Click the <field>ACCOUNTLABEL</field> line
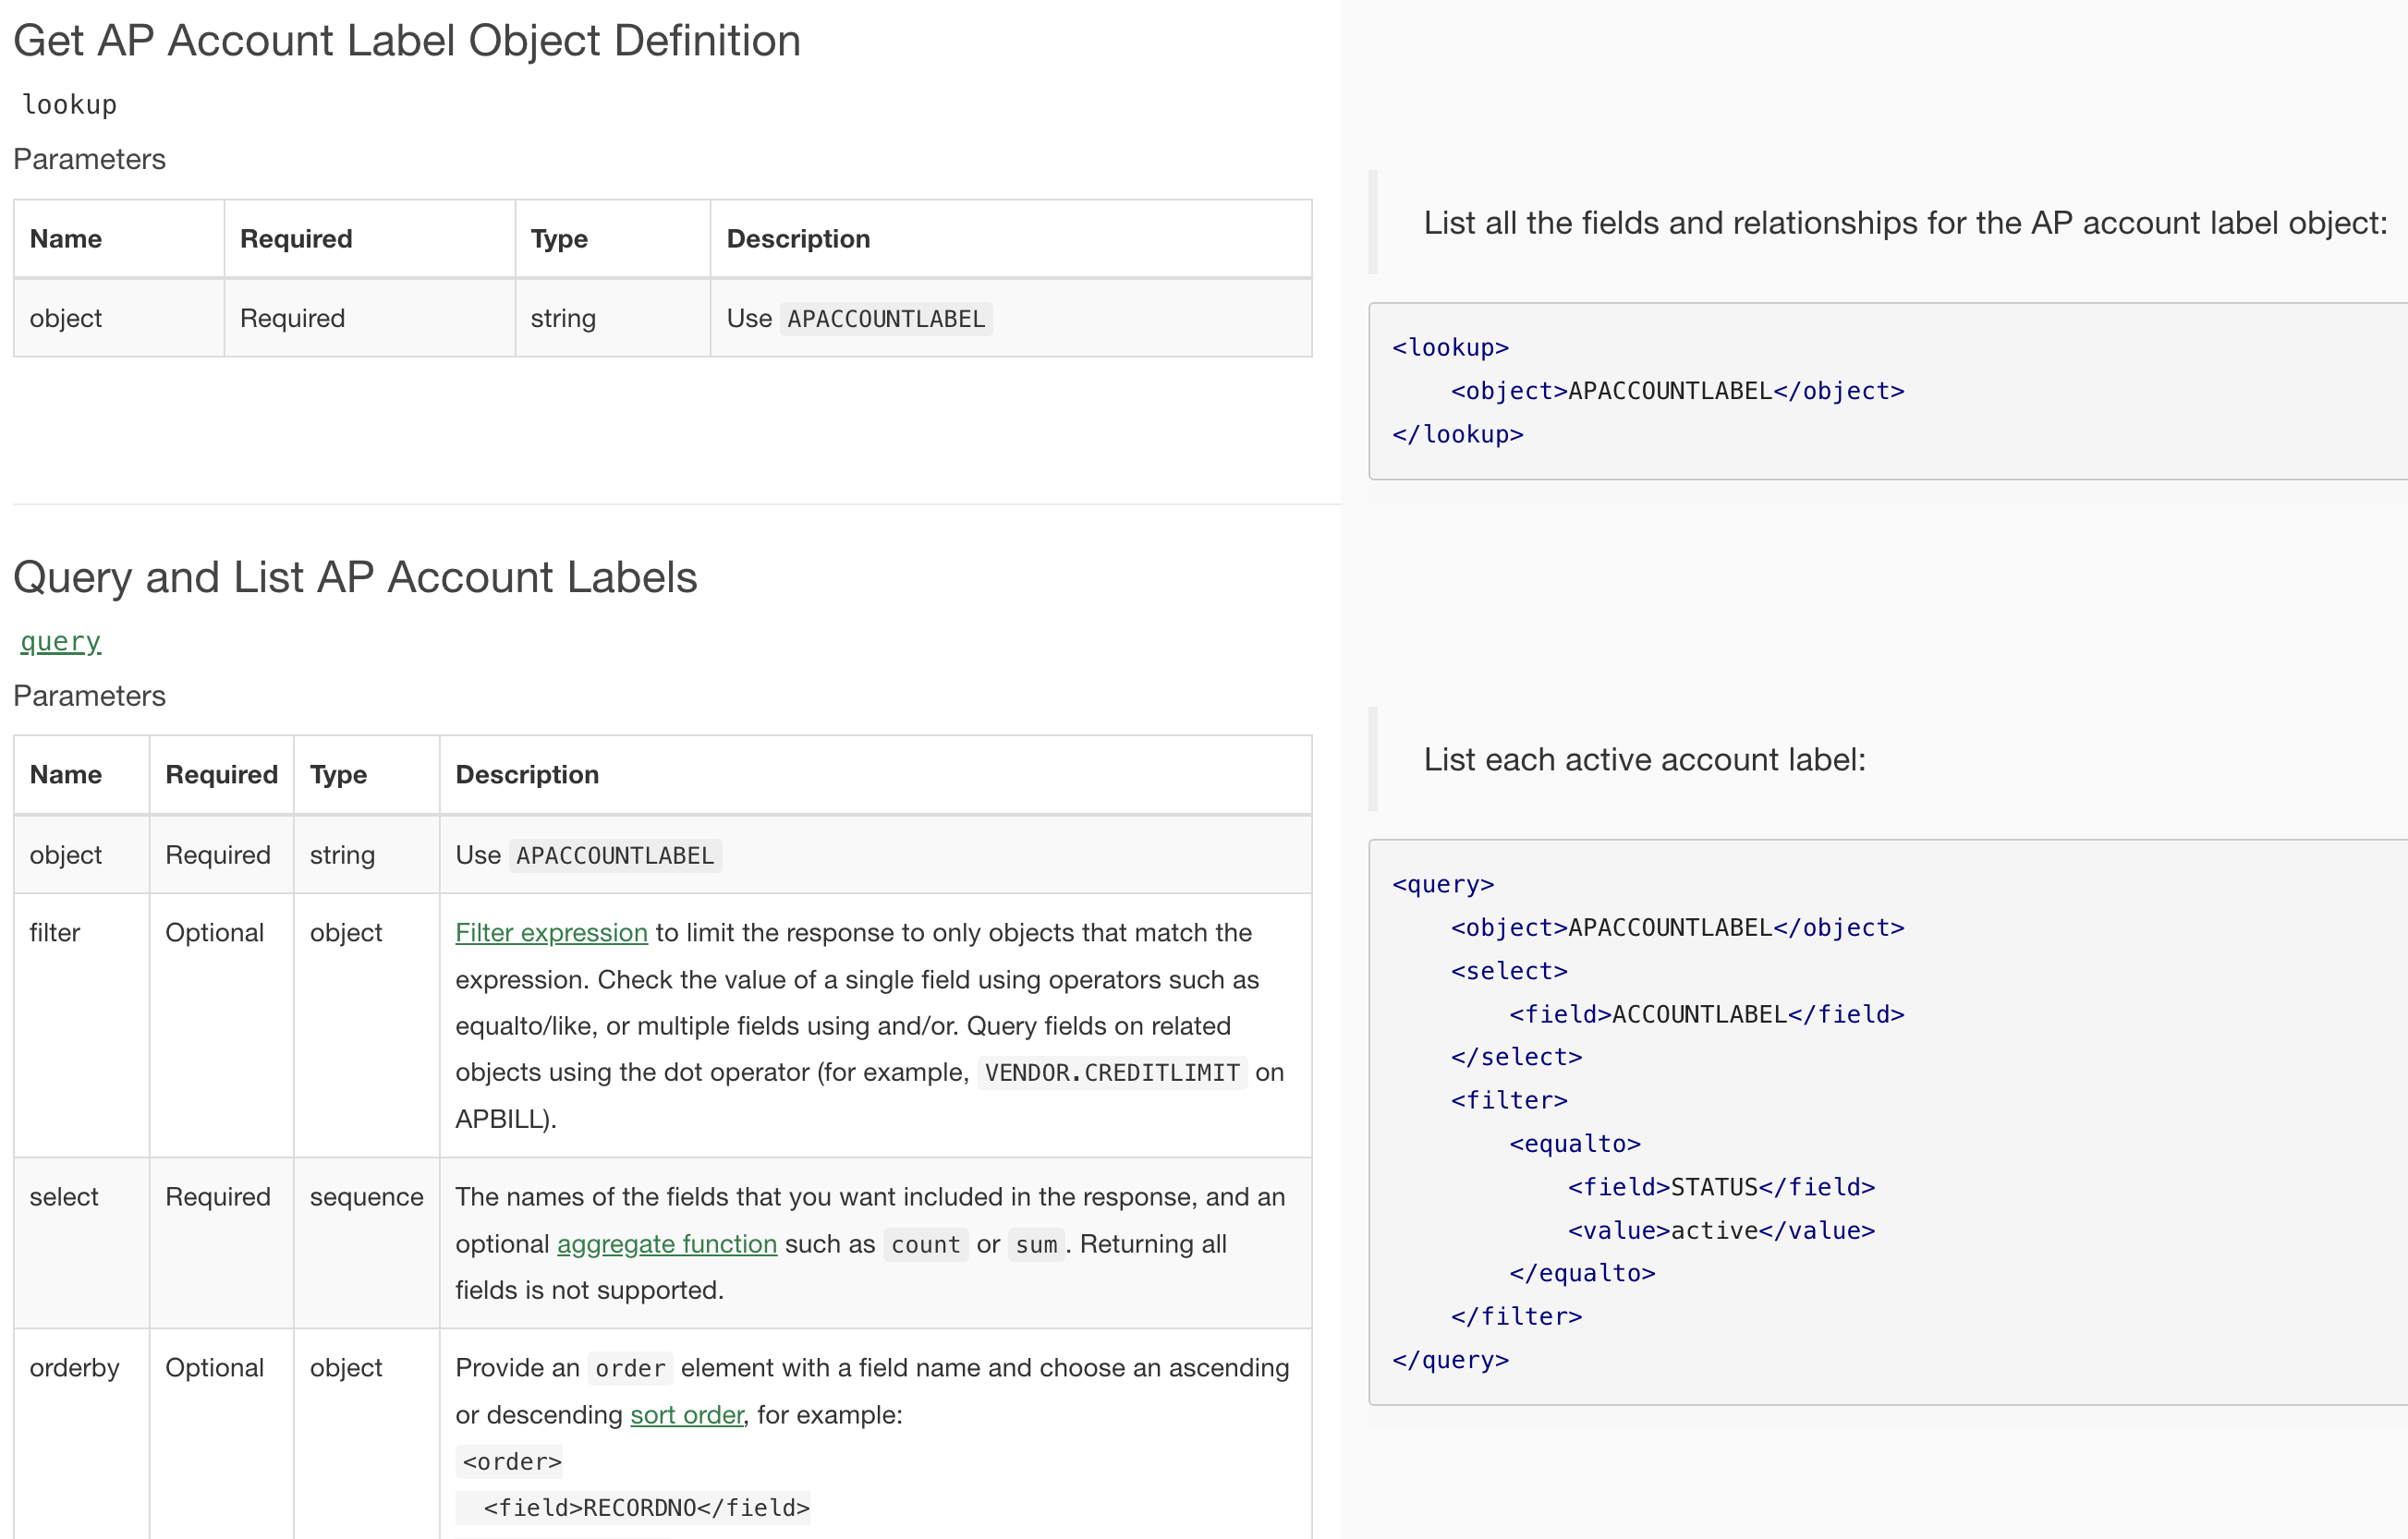2408x1539 pixels. (1707, 1014)
